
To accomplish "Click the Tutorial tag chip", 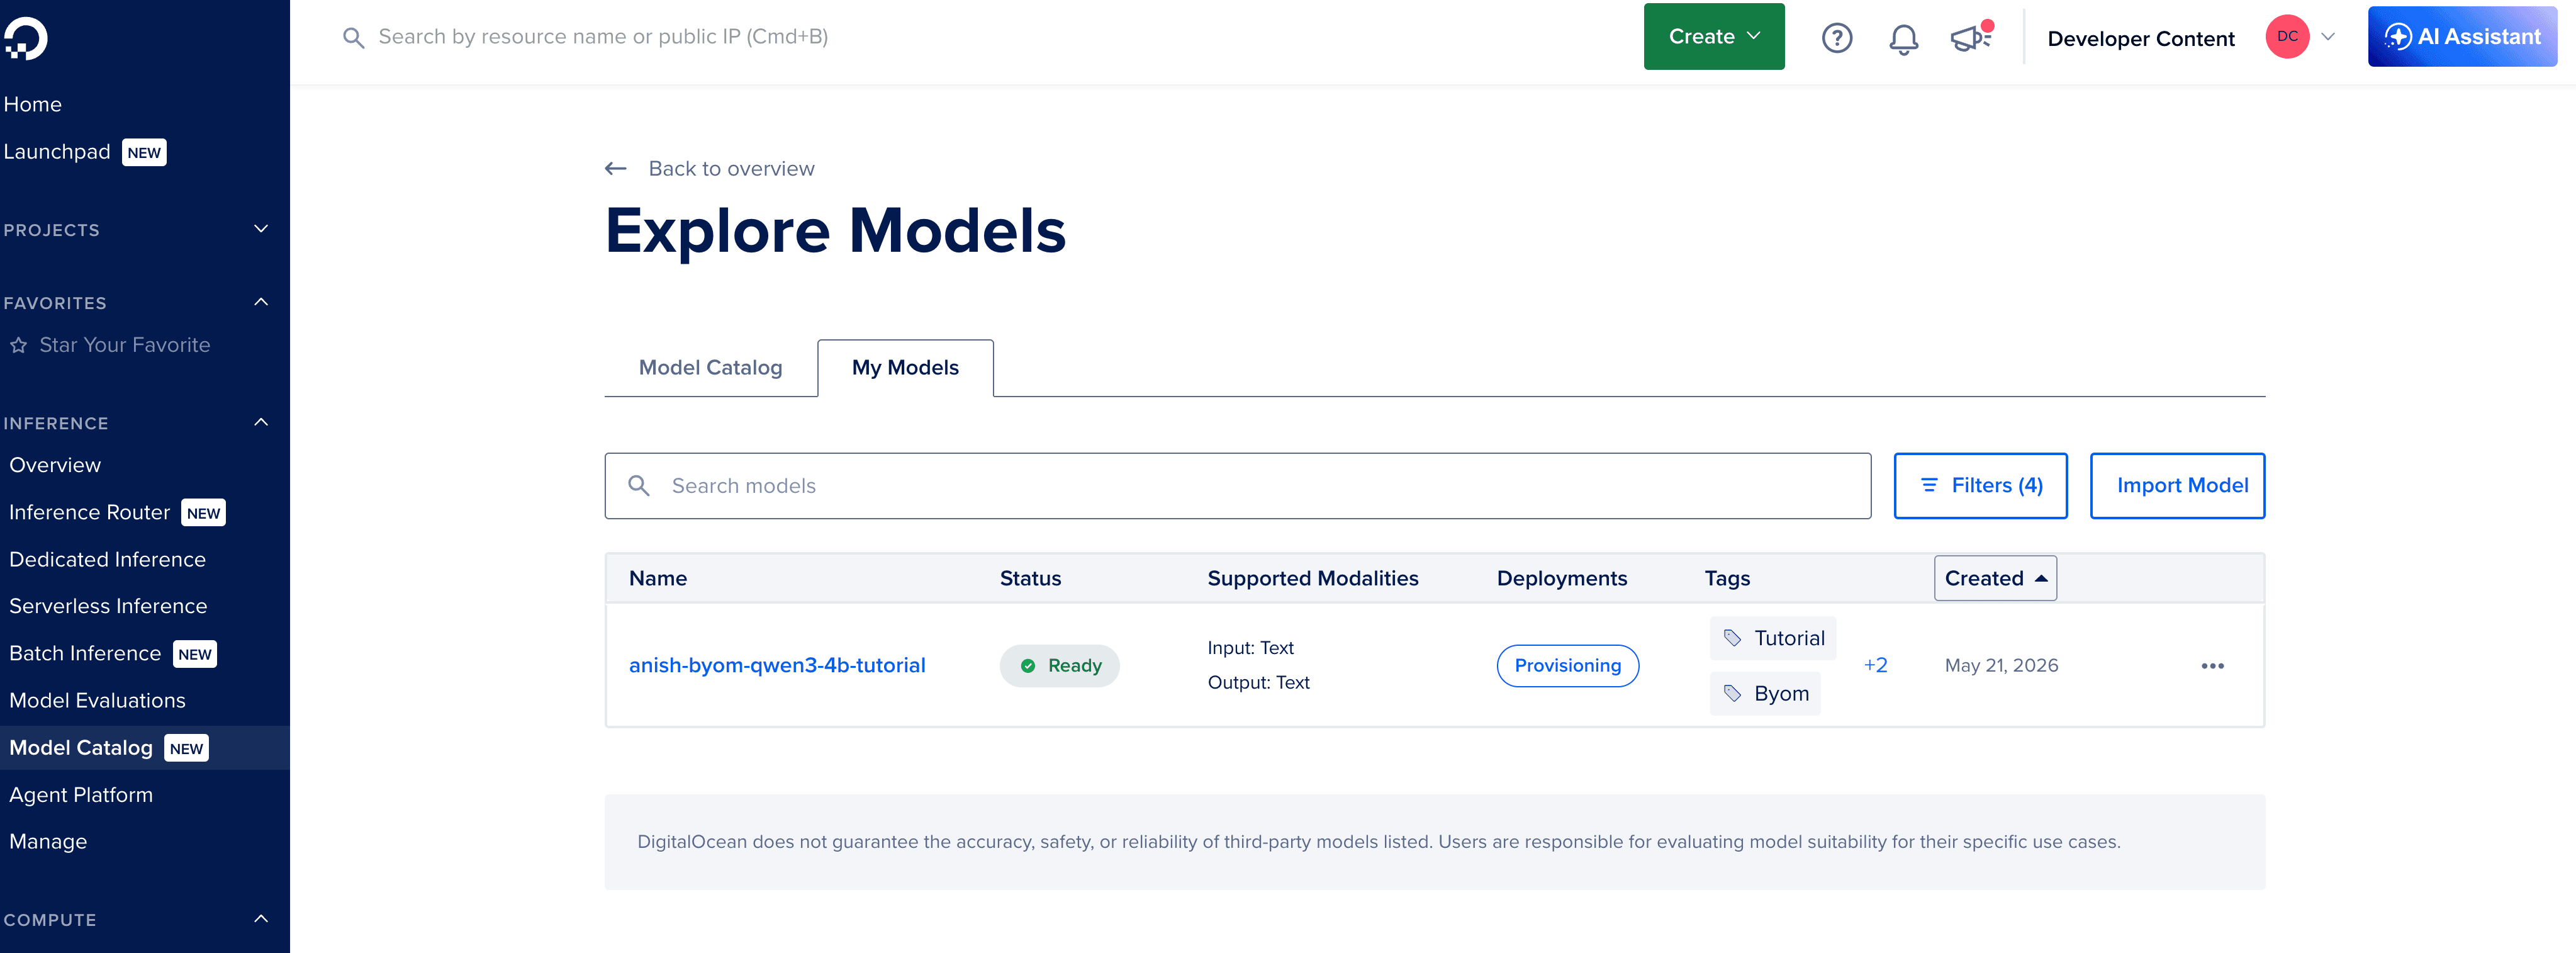I will point(1772,638).
